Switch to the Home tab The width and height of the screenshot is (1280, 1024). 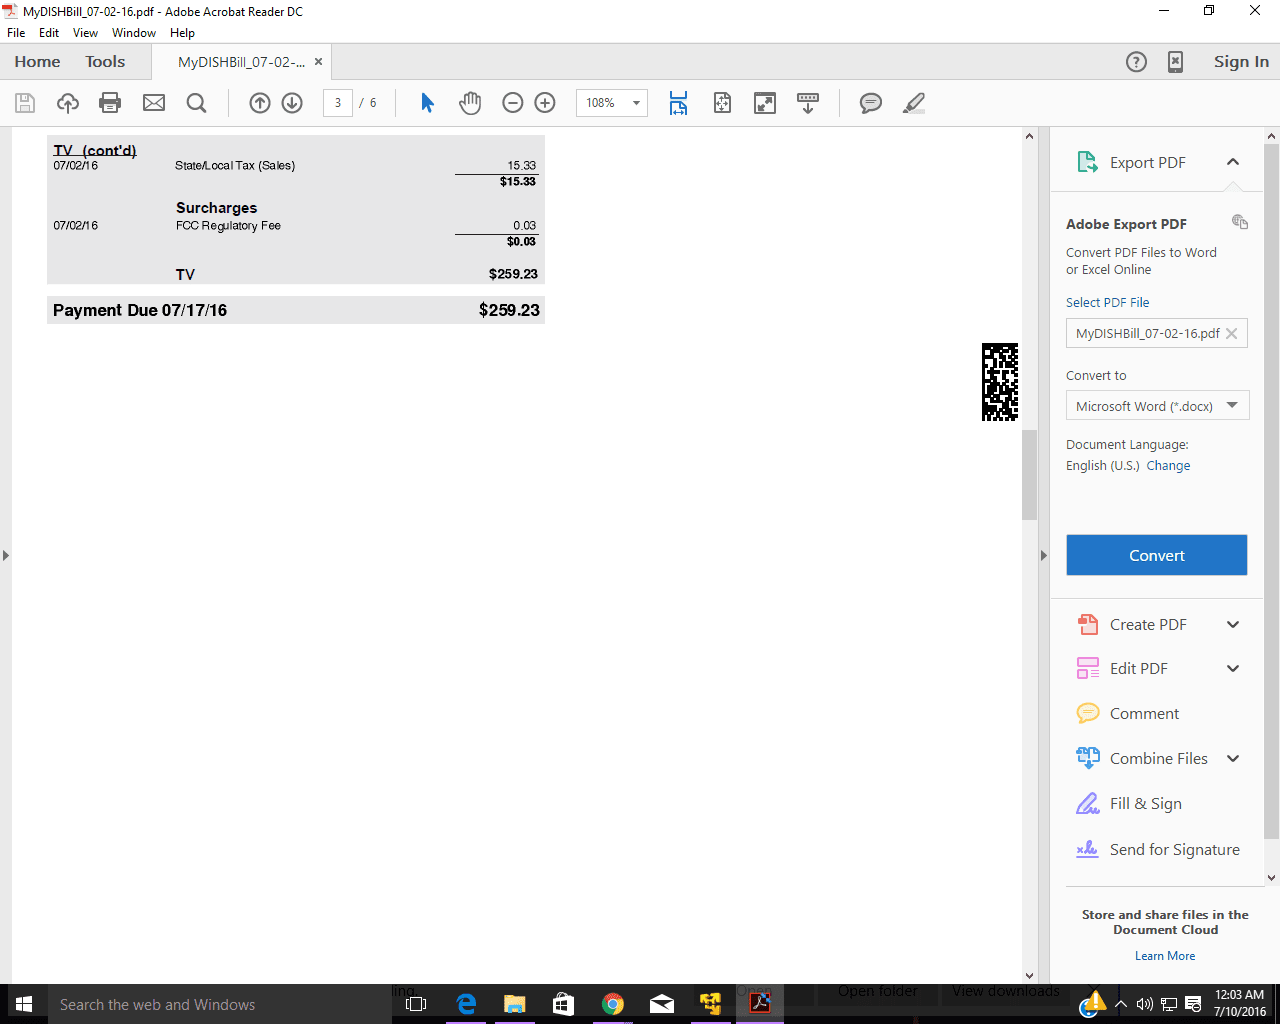(x=37, y=62)
